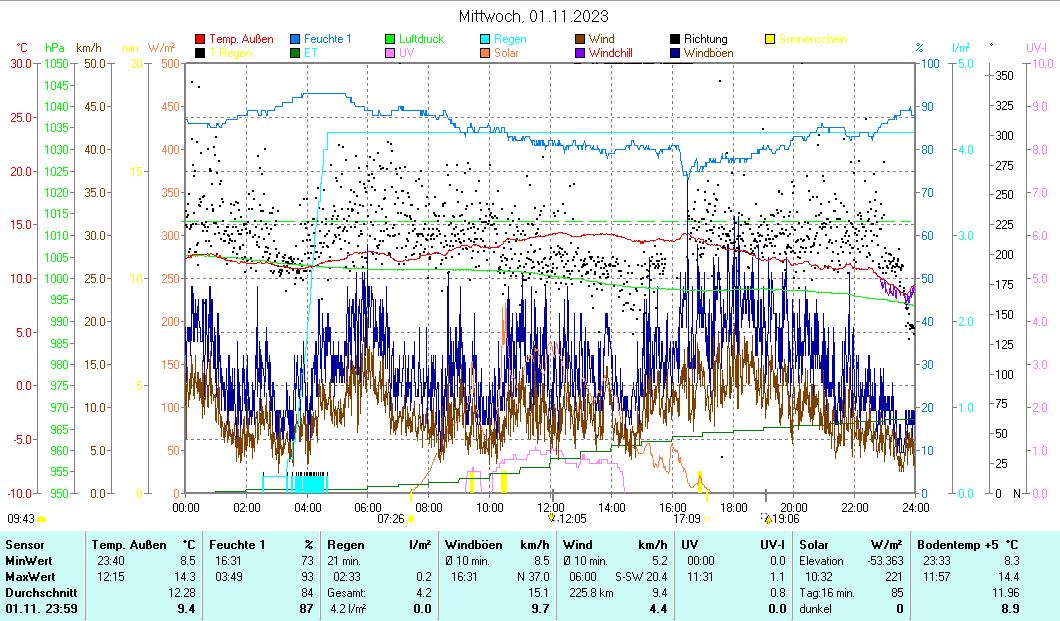This screenshot has width=1060, height=621.
Task: Click the Luftdruck legend label
Action: 421,39
